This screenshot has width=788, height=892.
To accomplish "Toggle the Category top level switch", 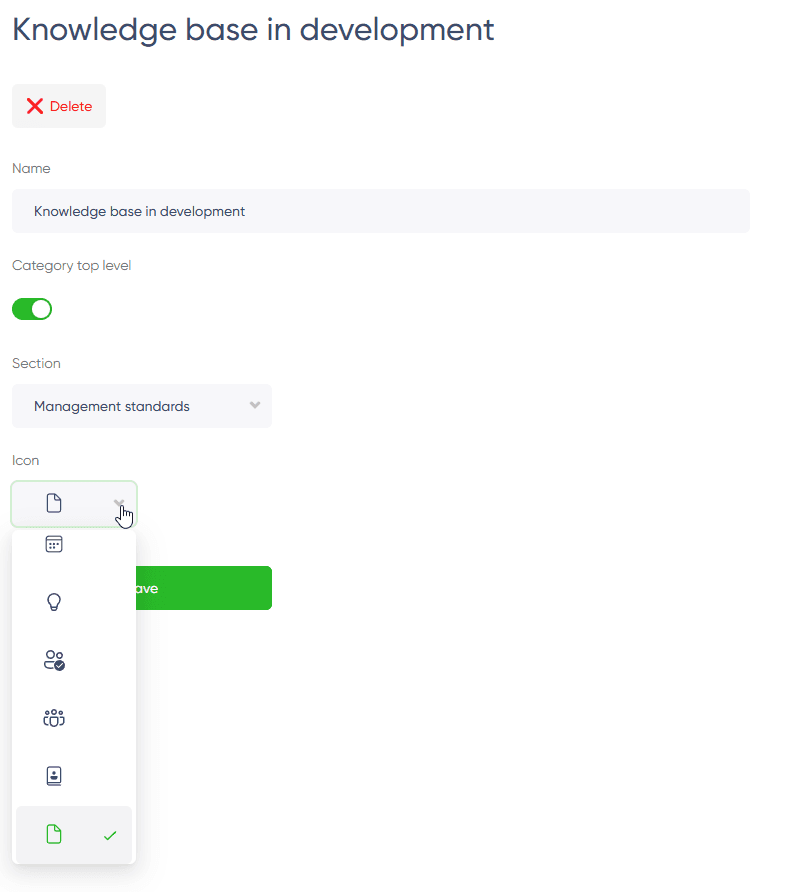I will [32, 309].
